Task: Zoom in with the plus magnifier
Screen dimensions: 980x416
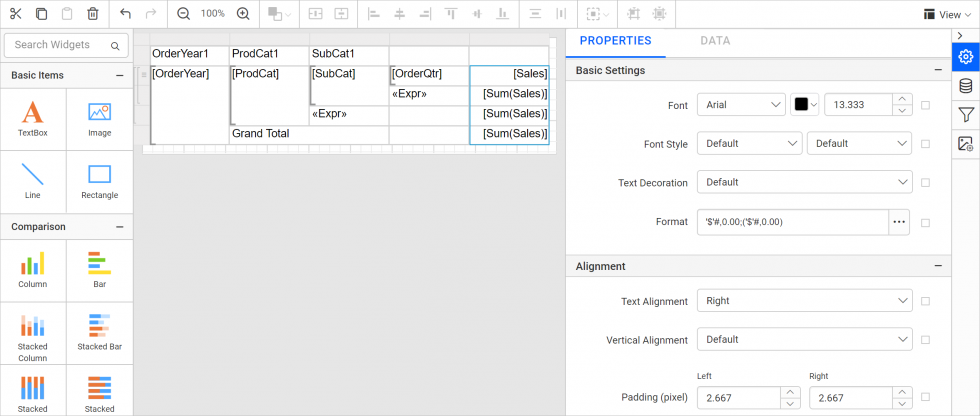Action: click(243, 14)
